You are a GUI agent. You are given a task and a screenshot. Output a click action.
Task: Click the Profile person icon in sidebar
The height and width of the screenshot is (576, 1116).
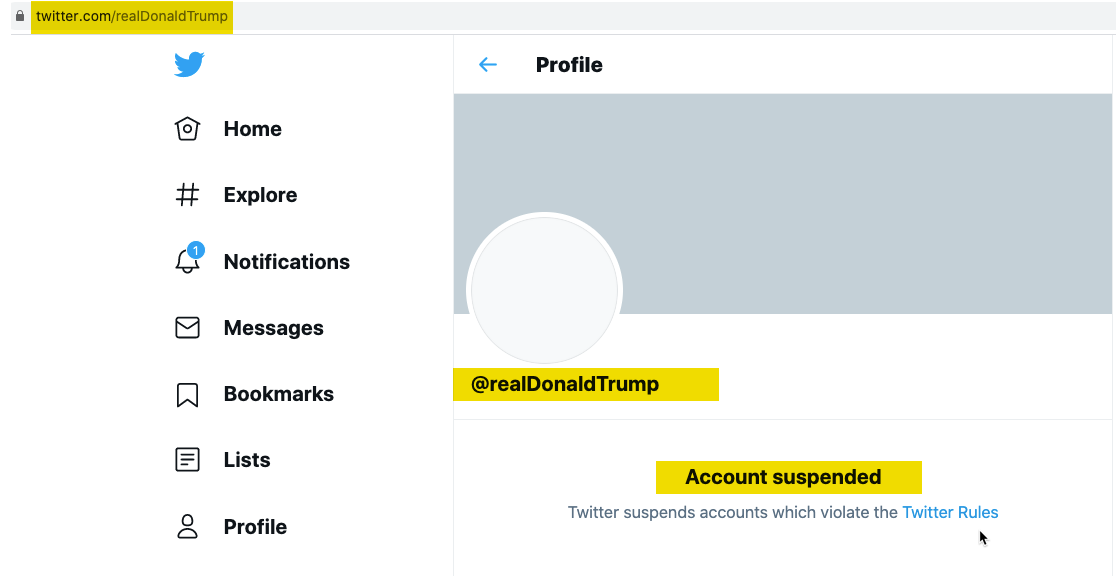tap(187, 526)
